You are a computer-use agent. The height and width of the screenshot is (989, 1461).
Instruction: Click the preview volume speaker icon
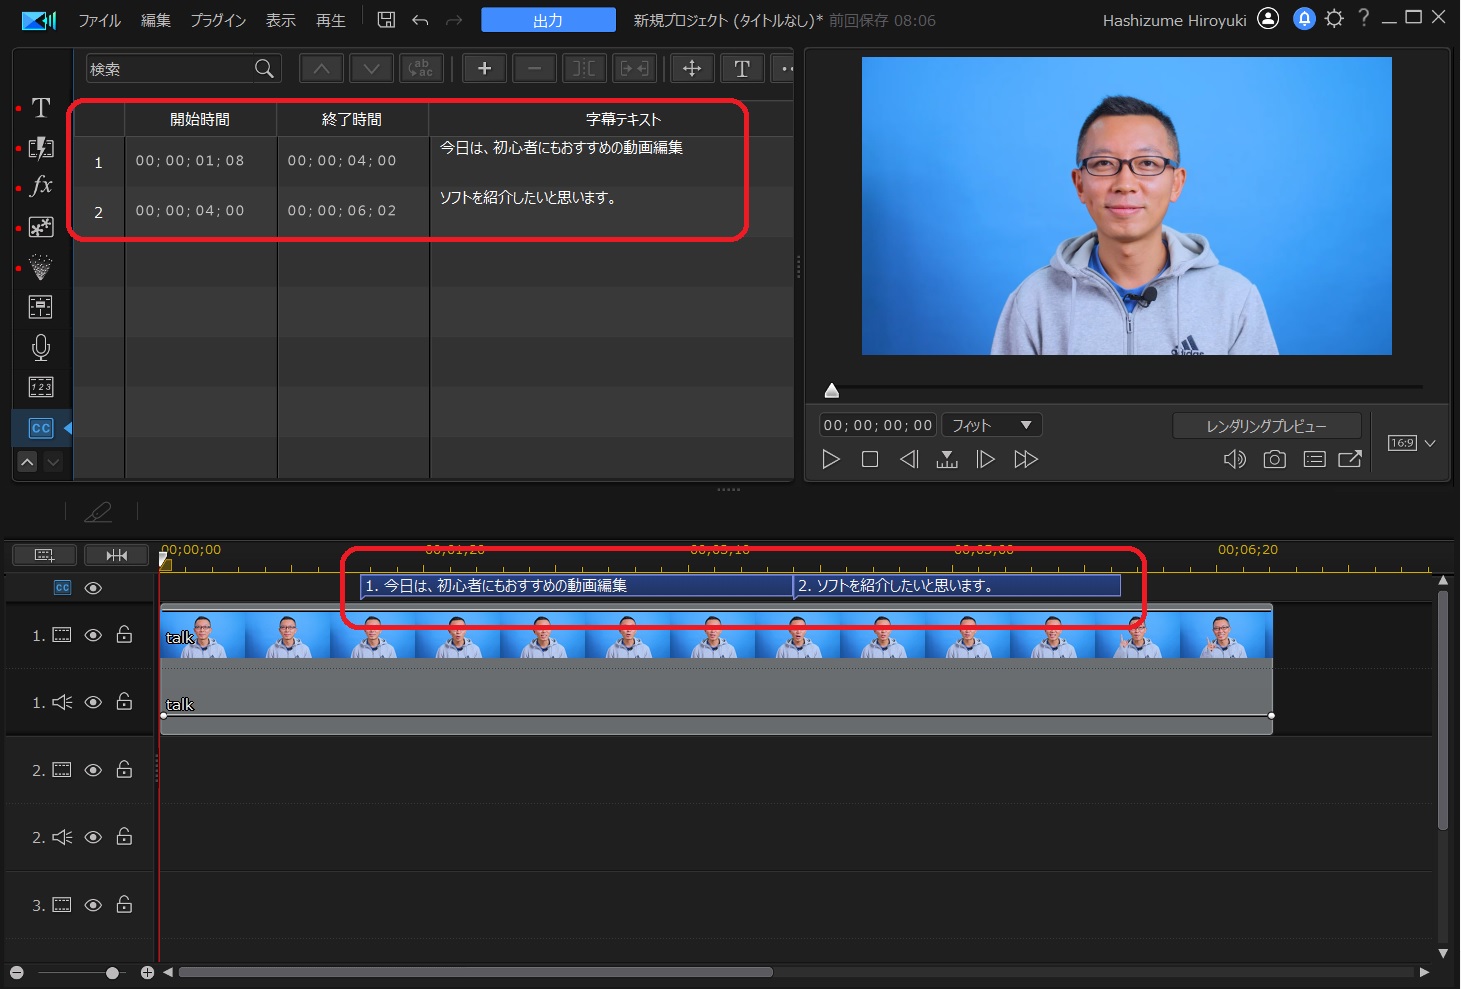1234,459
